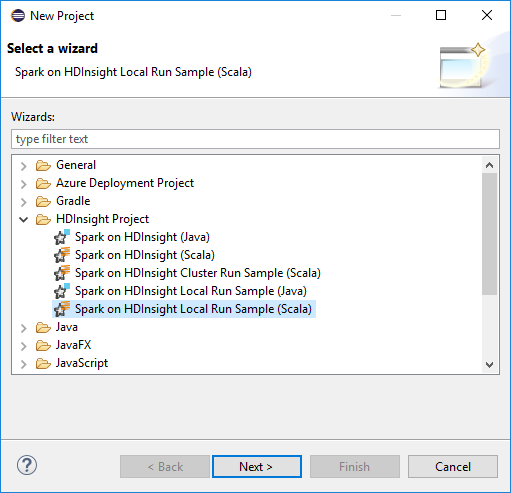Click the disabled Finish button
Screen dimensions: 511x493
[x=355, y=466]
